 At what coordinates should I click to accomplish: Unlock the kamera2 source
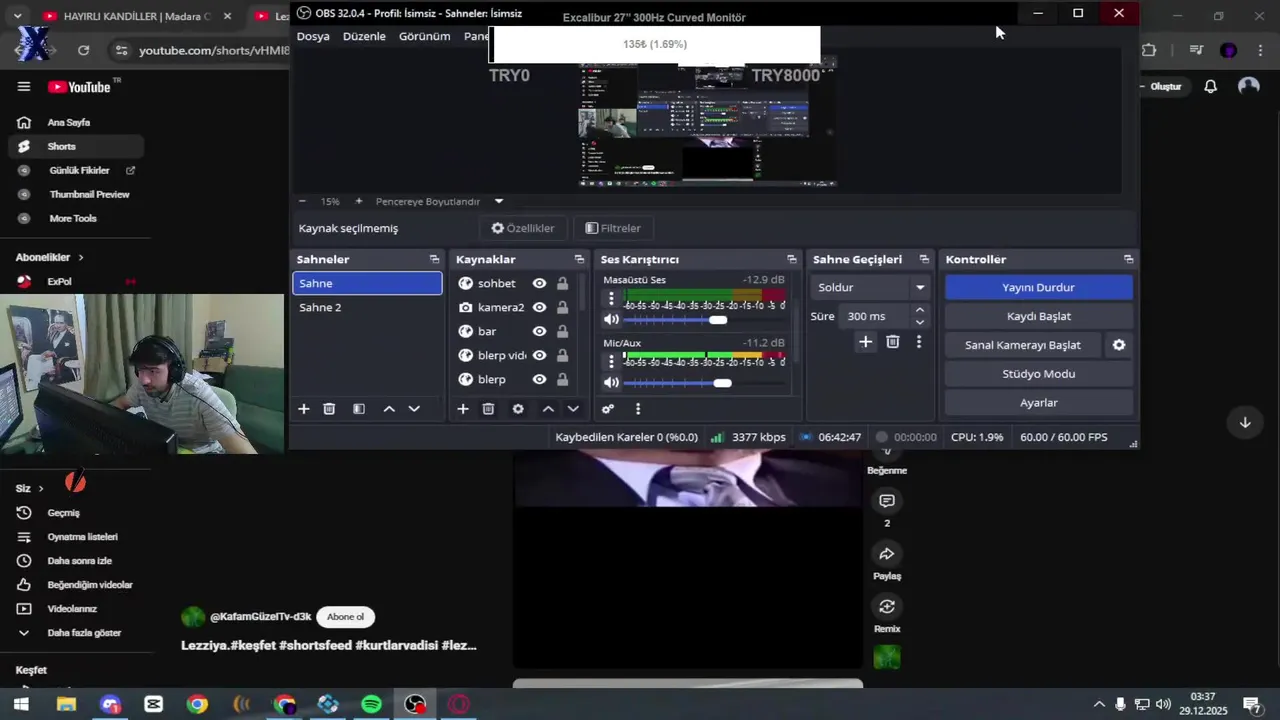(562, 307)
